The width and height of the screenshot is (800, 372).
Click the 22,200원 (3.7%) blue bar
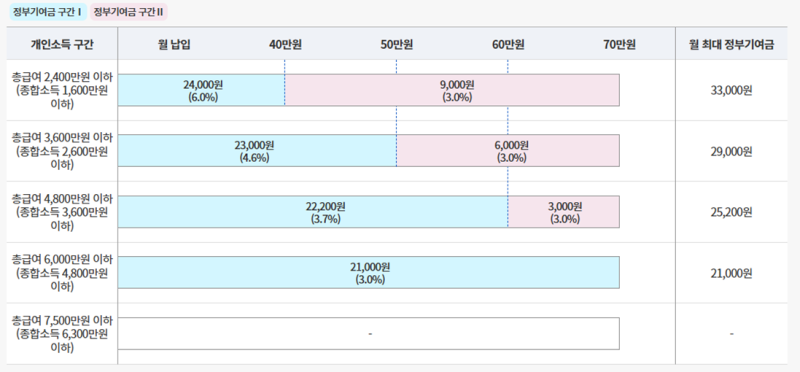(x=313, y=212)
